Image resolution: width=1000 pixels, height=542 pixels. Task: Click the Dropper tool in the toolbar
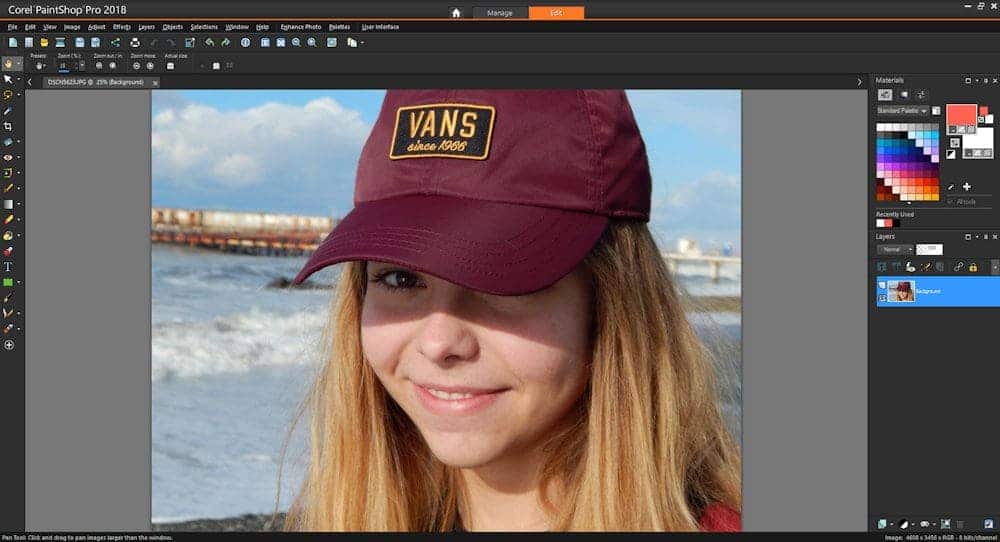click(8, 110)
